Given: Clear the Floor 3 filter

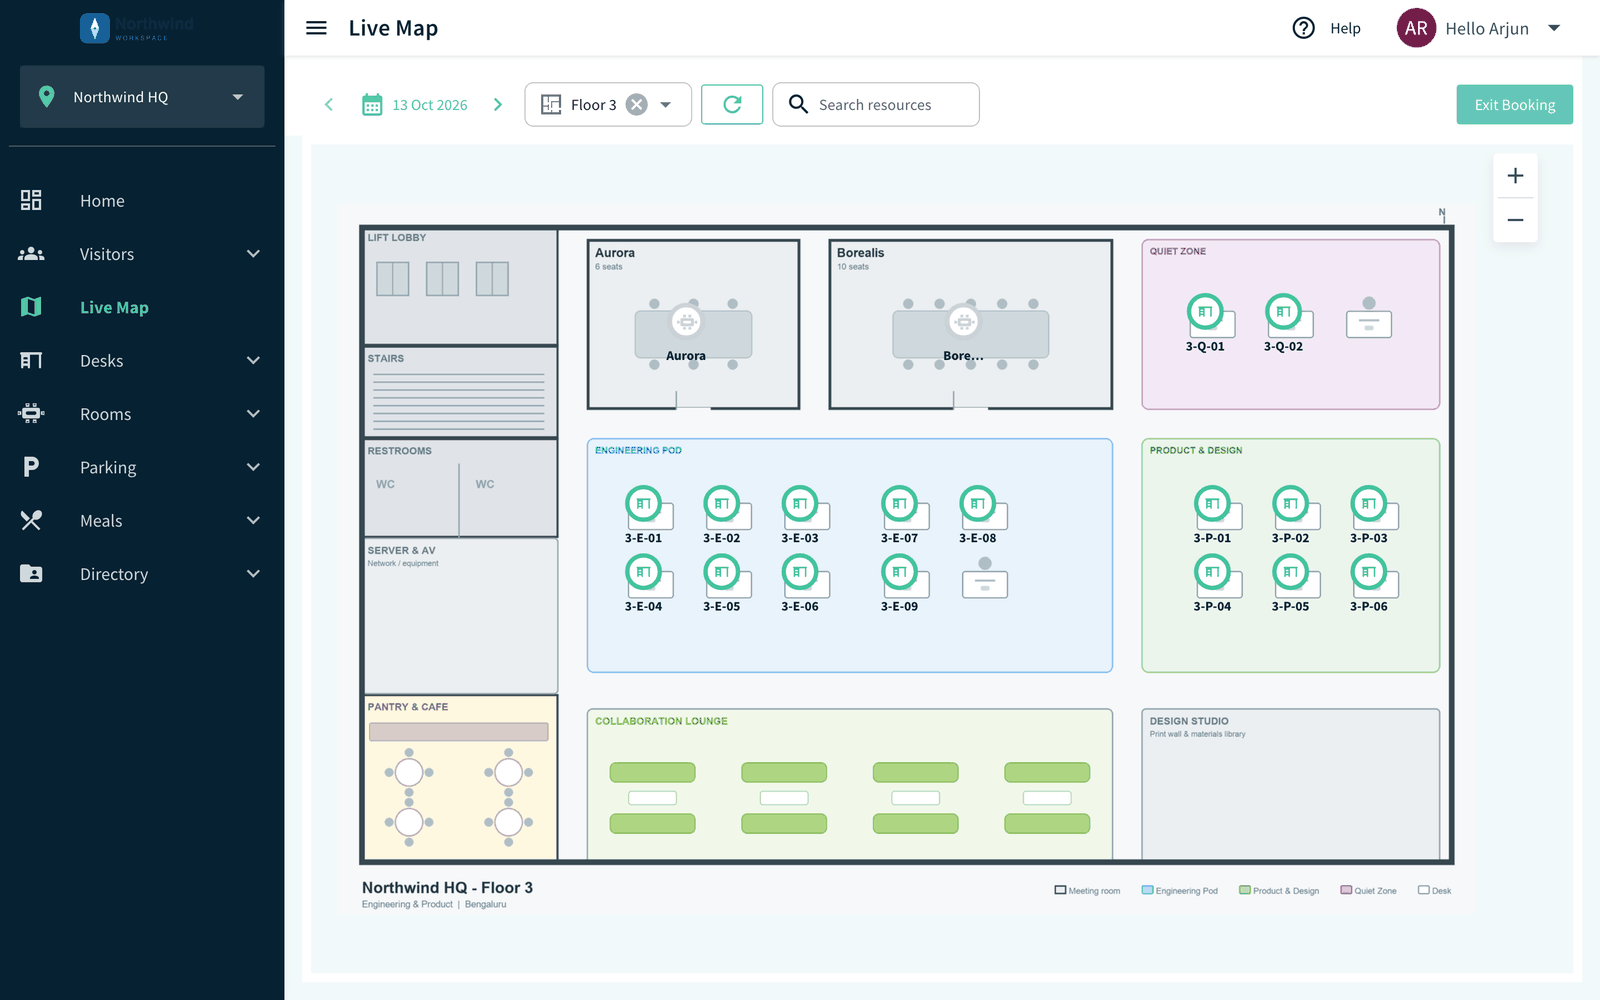Looking at the screenshot, I should pos(637,104).
